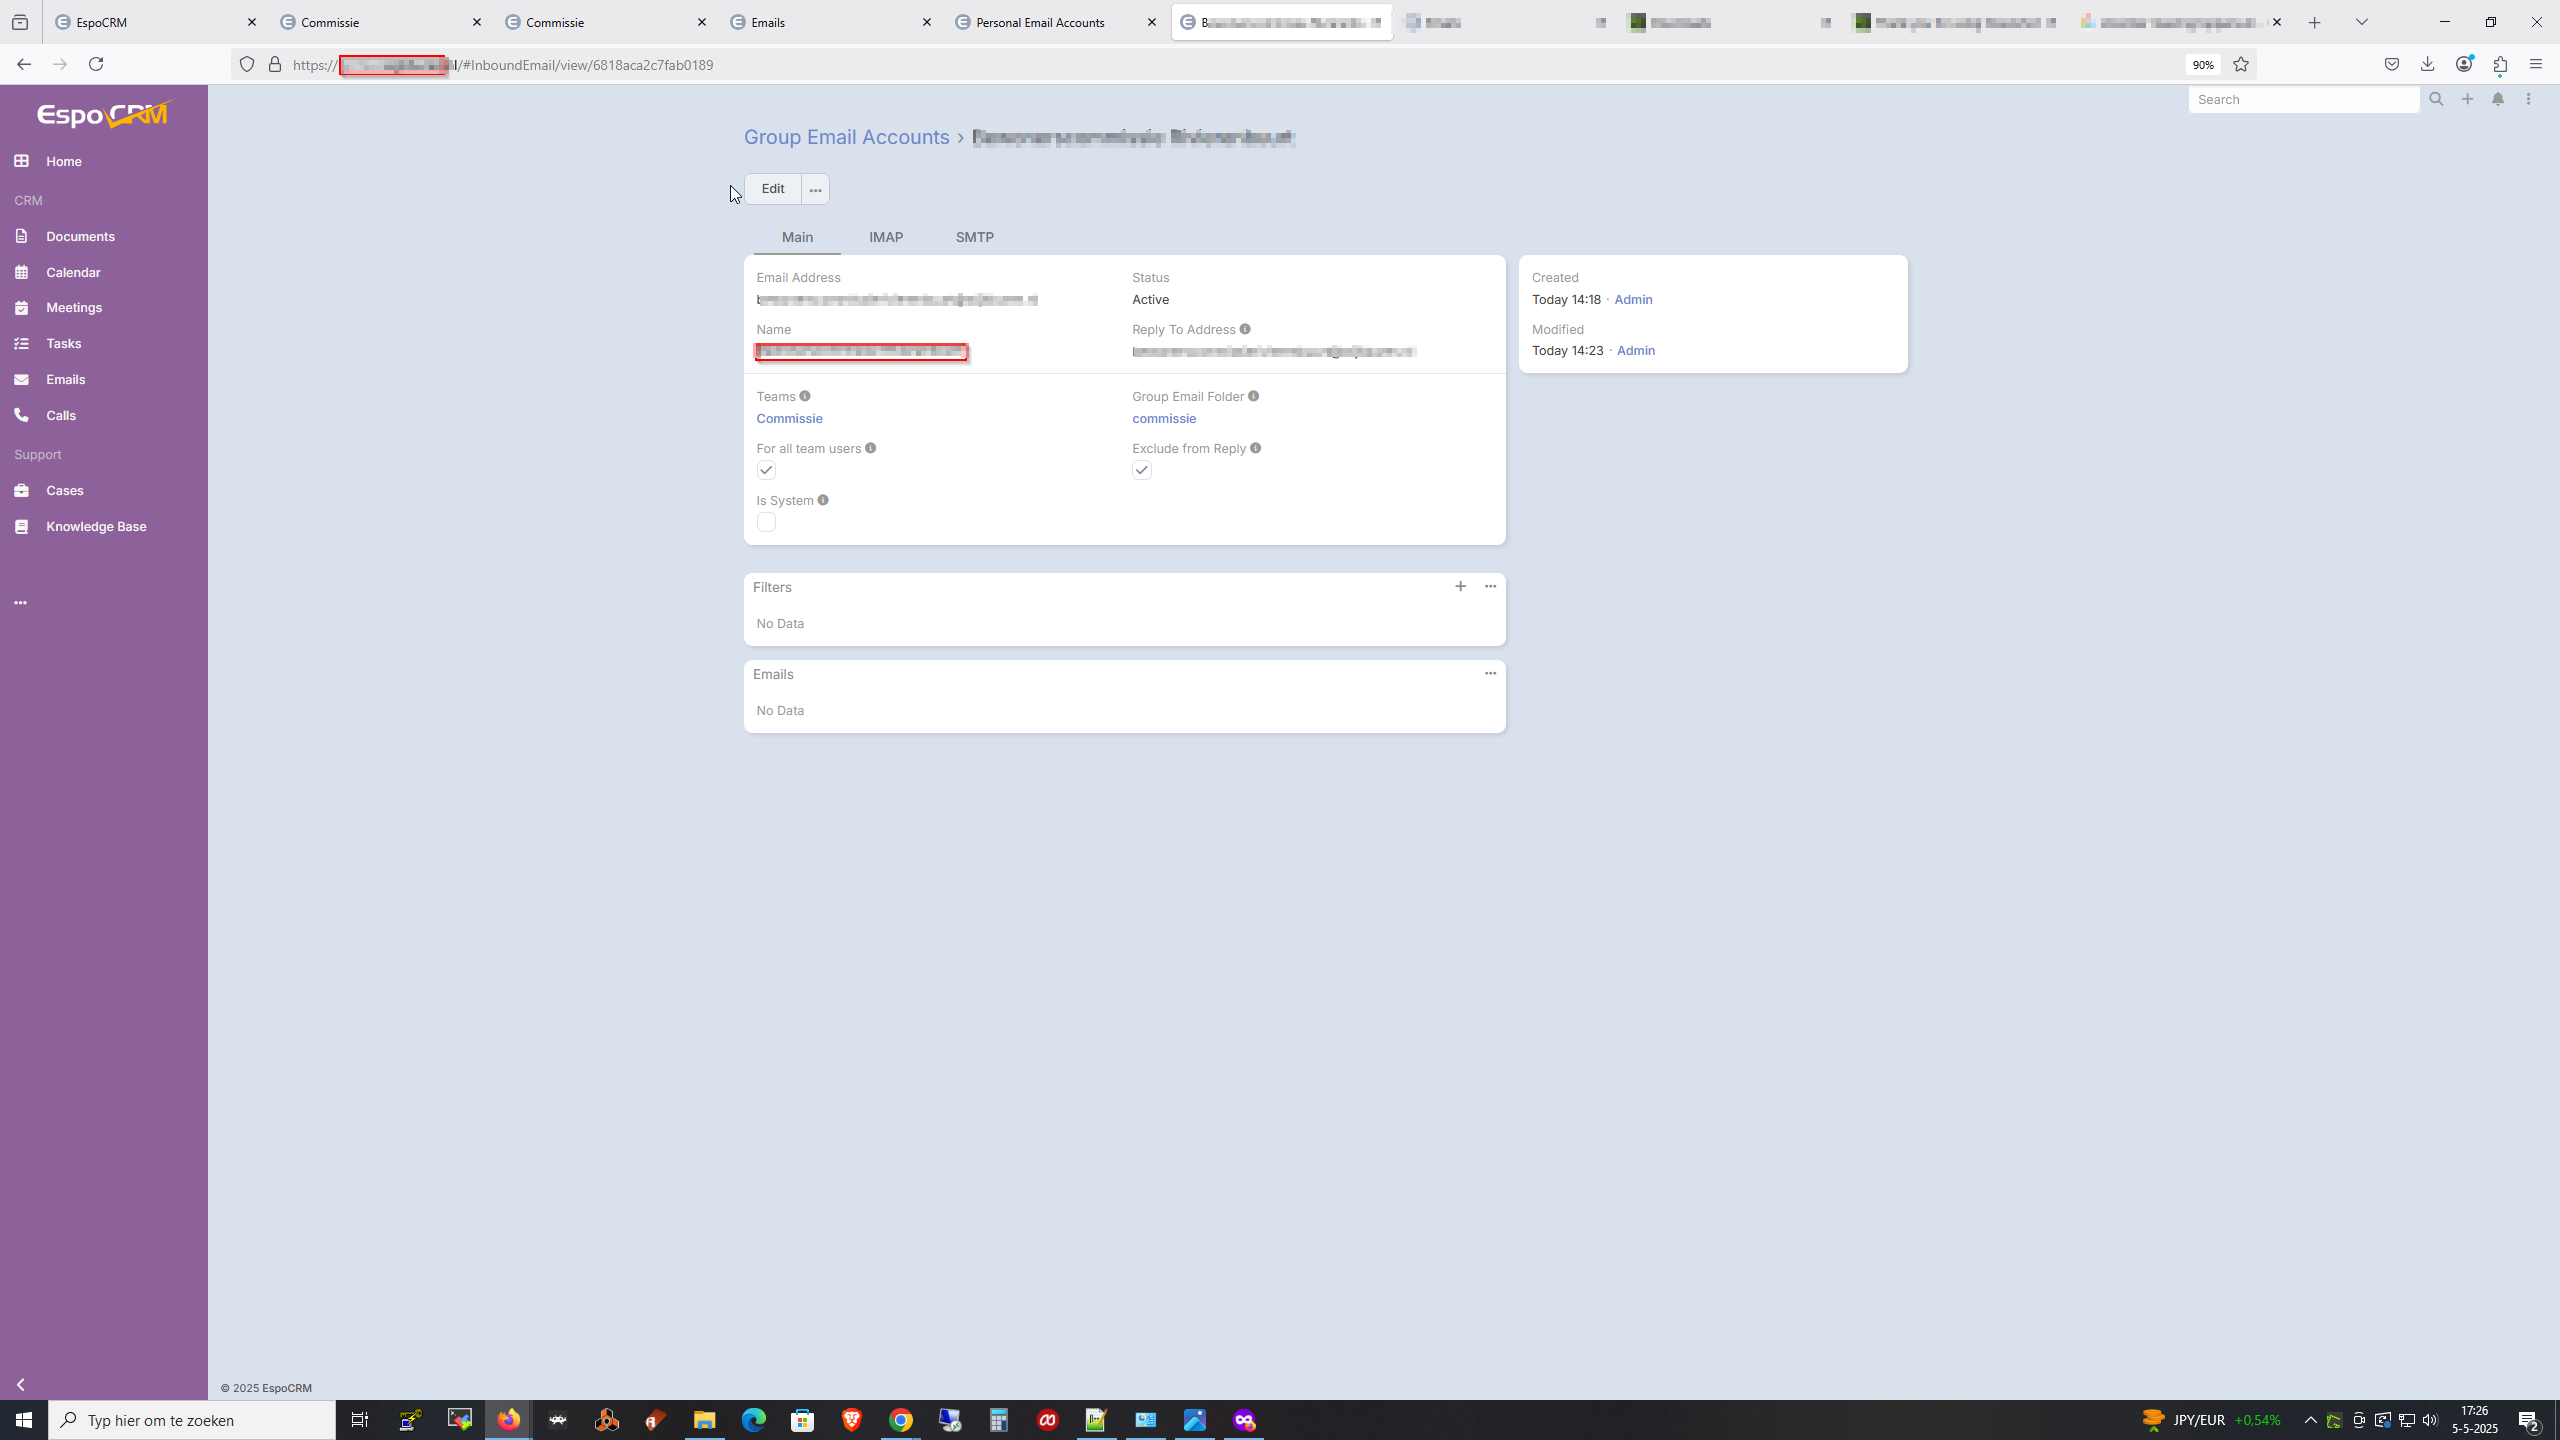This screenshot has width=2560, height=1440.
Task: List all tabs dropdown arrow
Action: click(2362, 22)
